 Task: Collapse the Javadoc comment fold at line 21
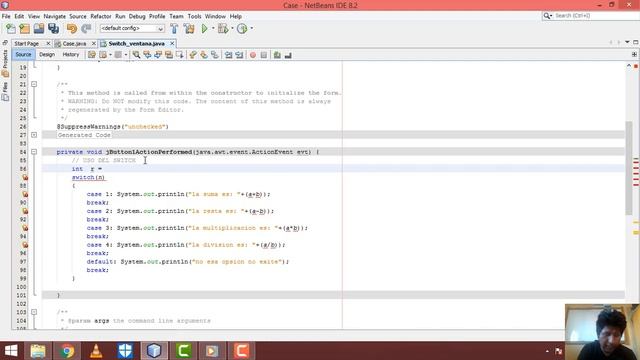34,84
